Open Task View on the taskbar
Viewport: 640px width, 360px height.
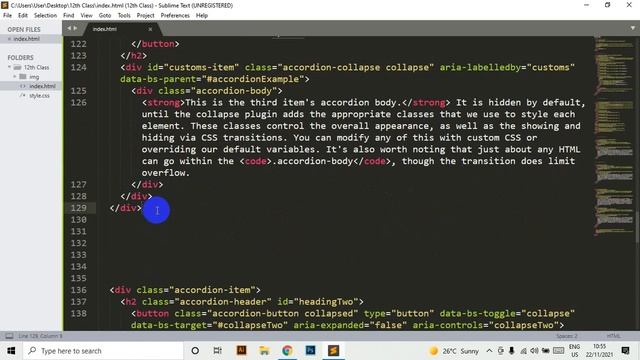point(218,351)
